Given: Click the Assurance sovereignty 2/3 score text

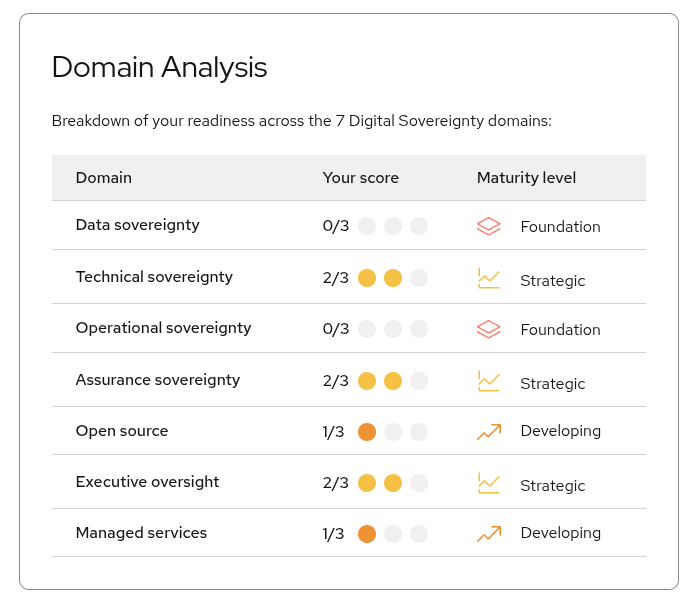Looking at the screenshot, I should [336, 381].
